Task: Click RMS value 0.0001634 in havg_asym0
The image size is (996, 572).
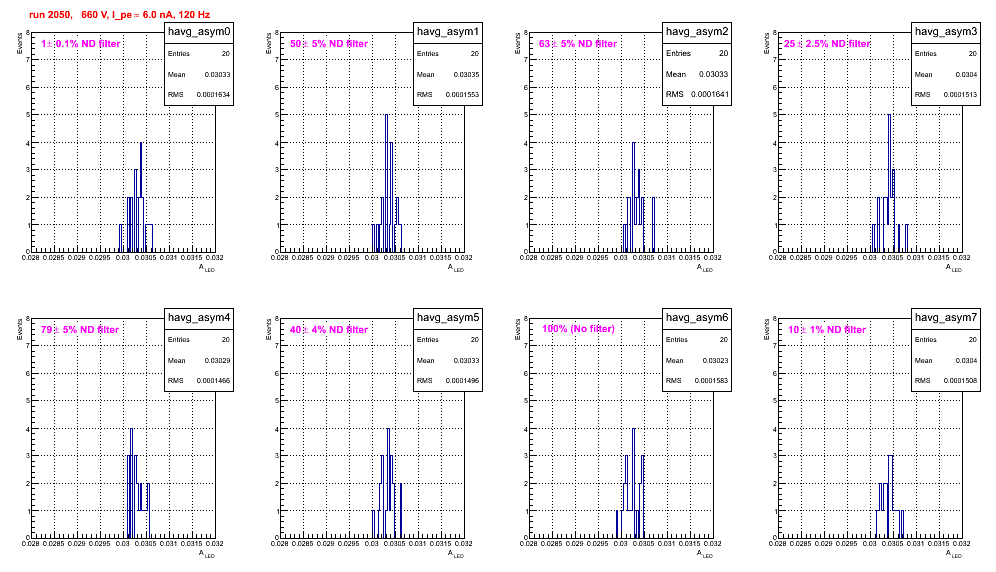Action: point(213,95)
